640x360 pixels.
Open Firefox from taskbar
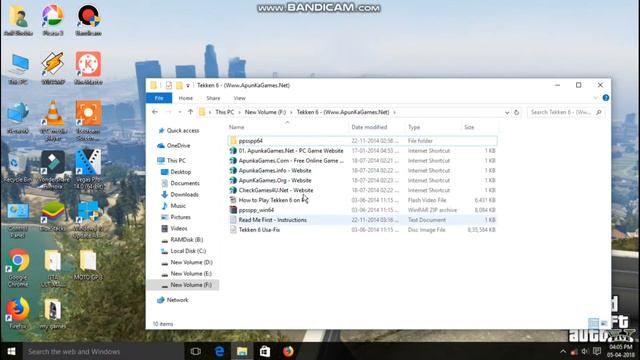click(x=288, y=351)
